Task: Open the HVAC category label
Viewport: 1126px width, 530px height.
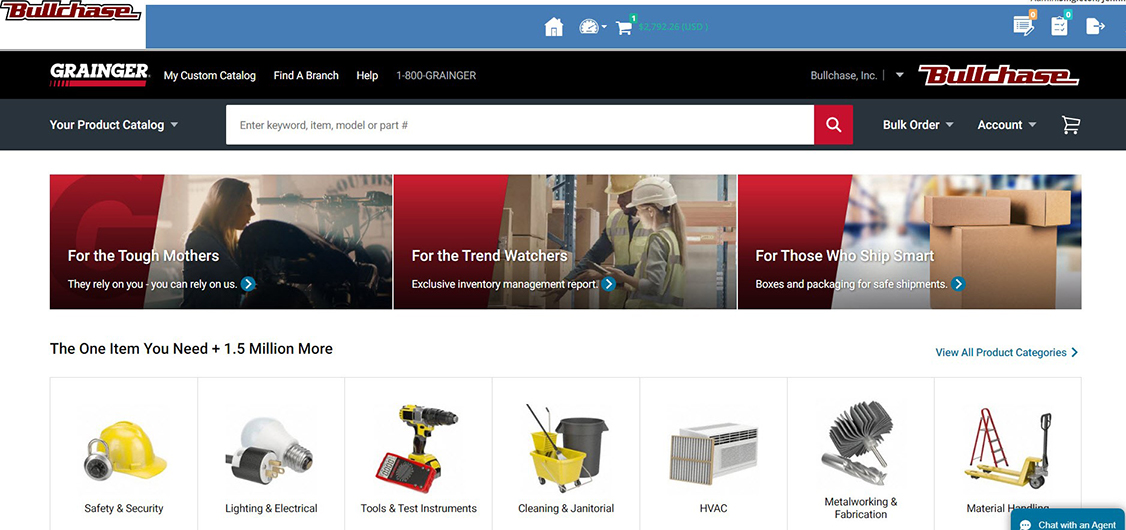Action: point(713,508)
